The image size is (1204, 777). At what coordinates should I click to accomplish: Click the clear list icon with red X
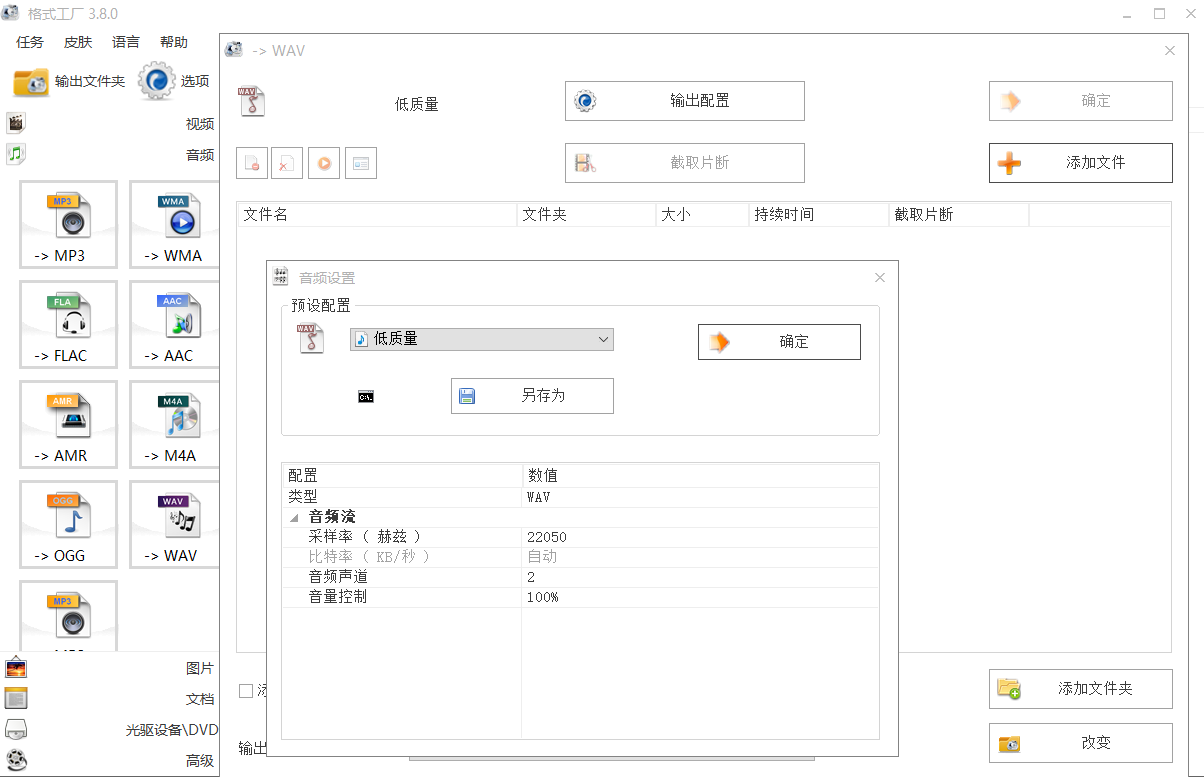(287, 163)
